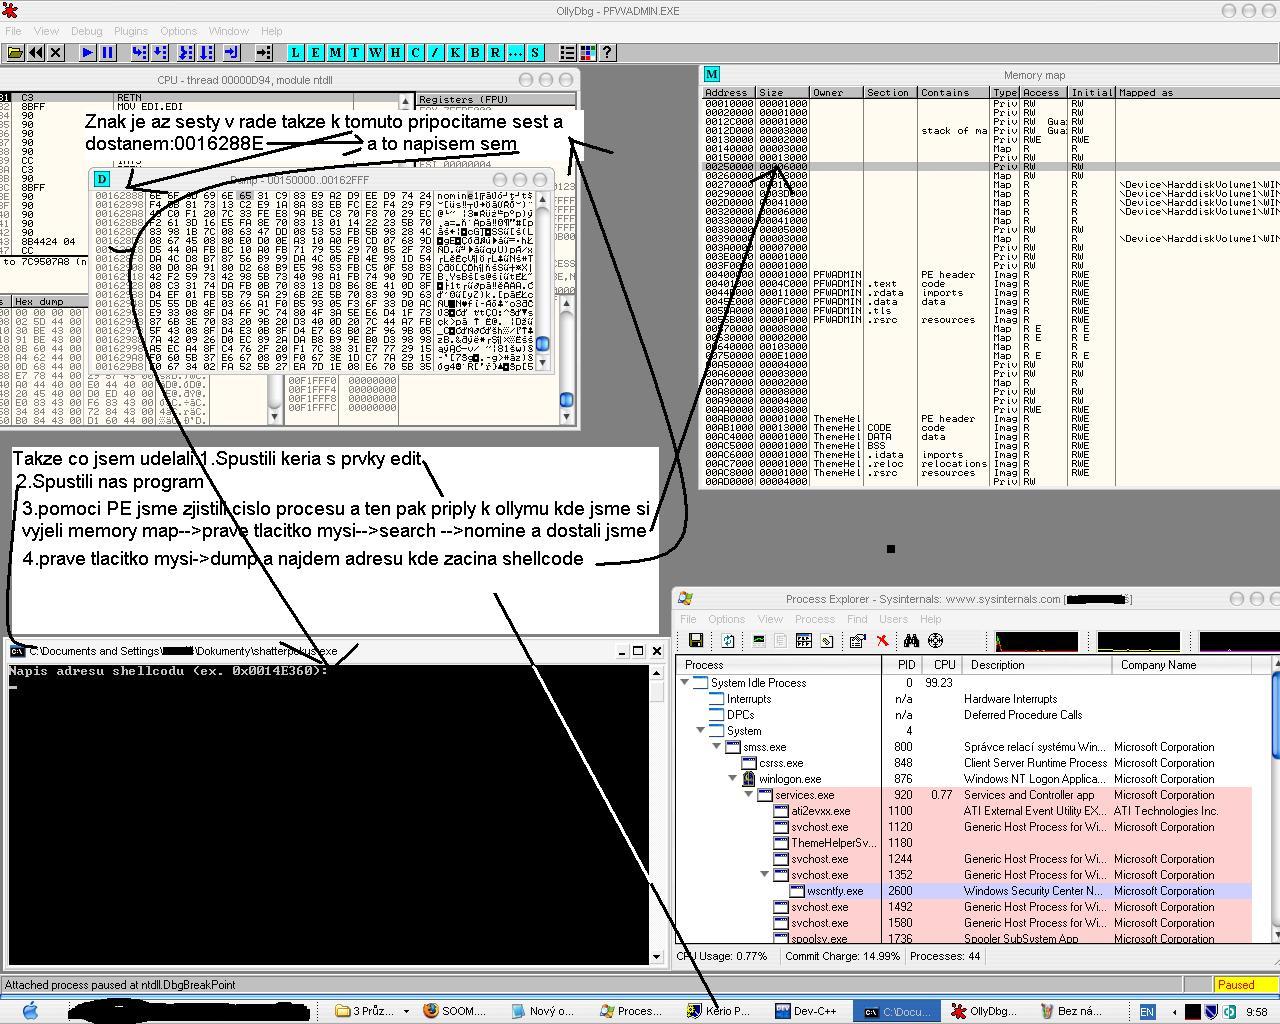Click the Step over icon

[160, 52]
